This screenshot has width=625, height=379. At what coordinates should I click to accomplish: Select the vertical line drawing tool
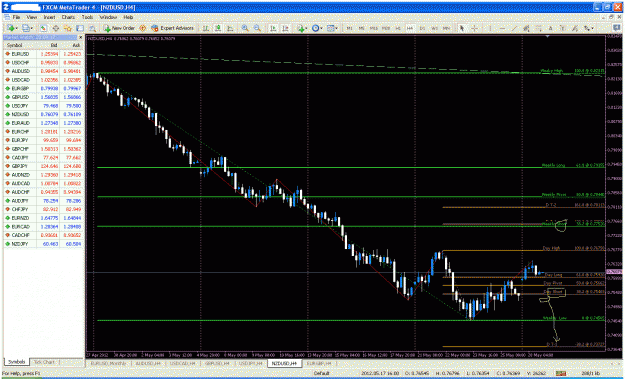[490, 28]
